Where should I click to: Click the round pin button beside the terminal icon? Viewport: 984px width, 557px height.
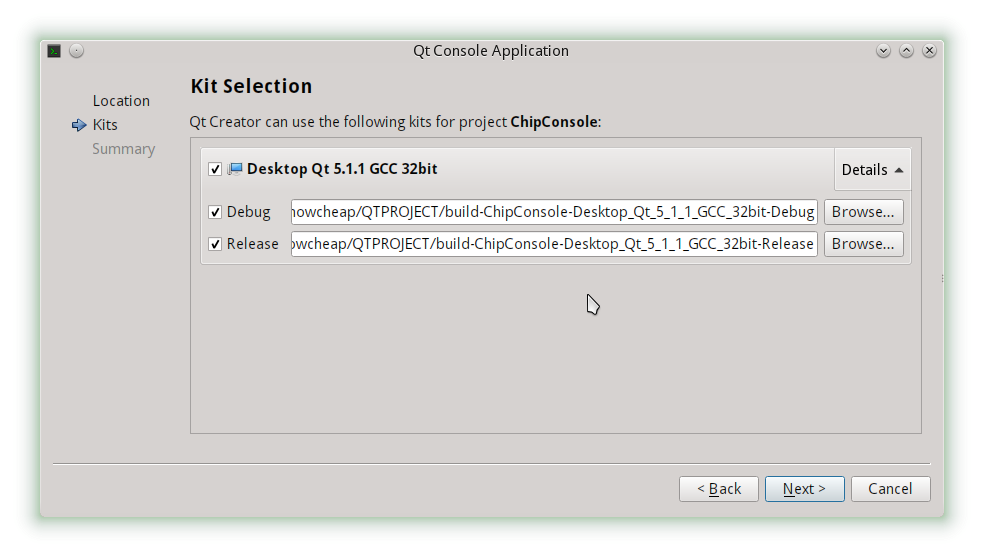77,51
